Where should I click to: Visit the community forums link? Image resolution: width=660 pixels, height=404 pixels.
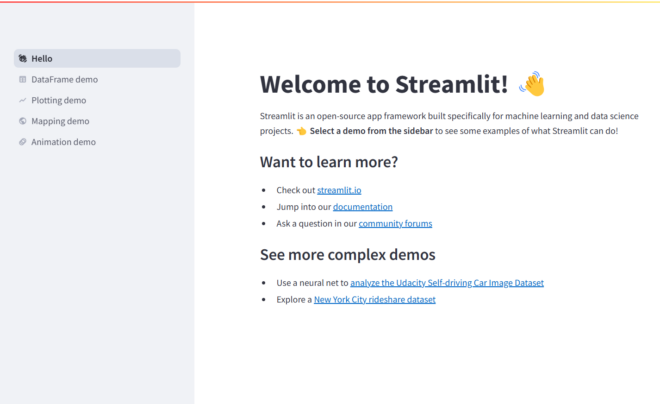point(395,224)
